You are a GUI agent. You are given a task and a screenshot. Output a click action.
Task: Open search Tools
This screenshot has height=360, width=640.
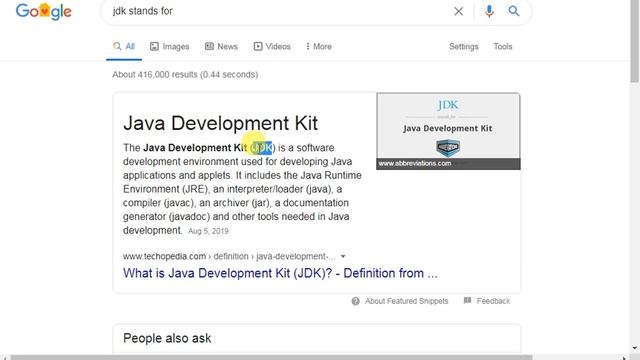click(x=503, y=47)
